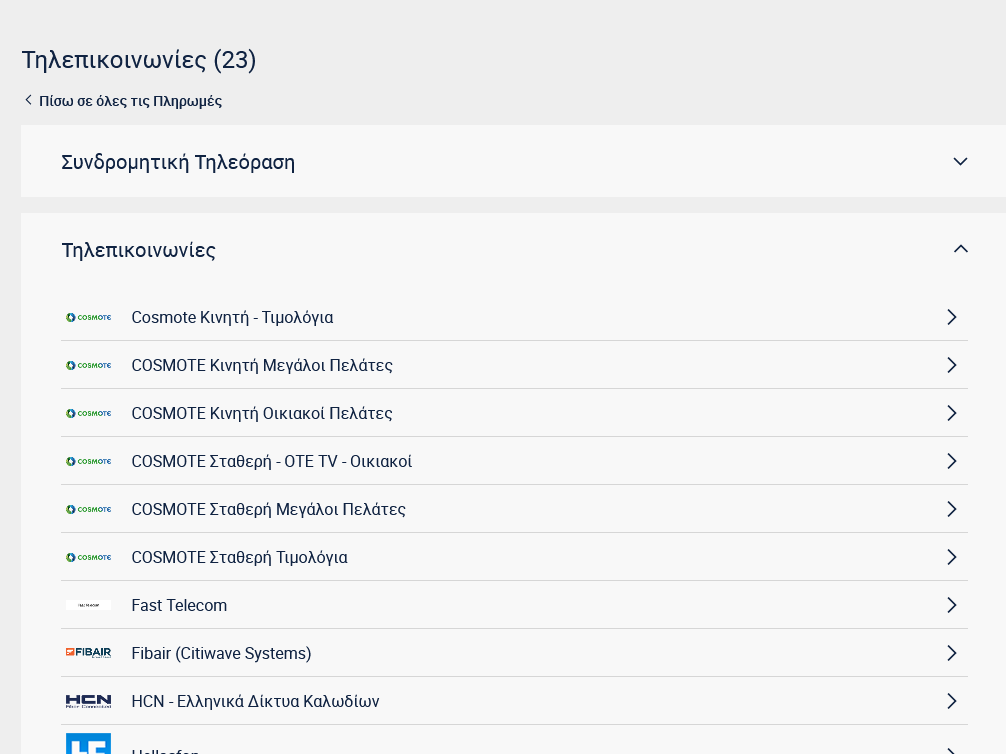Click the arrow for HCN - Ελληνικά Δίκτυα Καλωδίων
The image size is (1006, 754).
coord(952,701)
